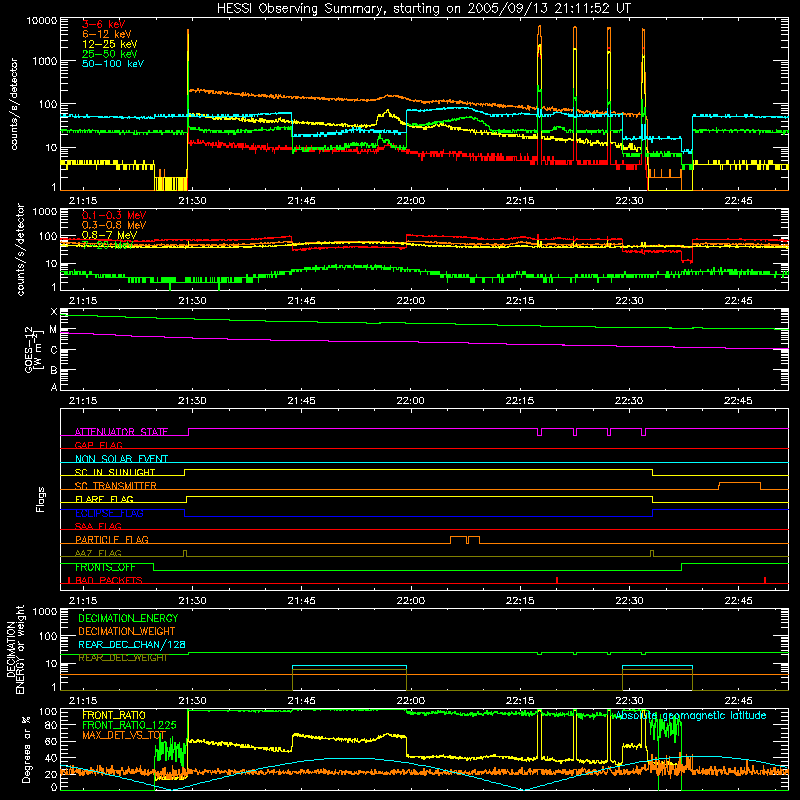Select the PARTICLE_FLAG label
Viewport: 800px width, 800px height.
pos(112,540)
